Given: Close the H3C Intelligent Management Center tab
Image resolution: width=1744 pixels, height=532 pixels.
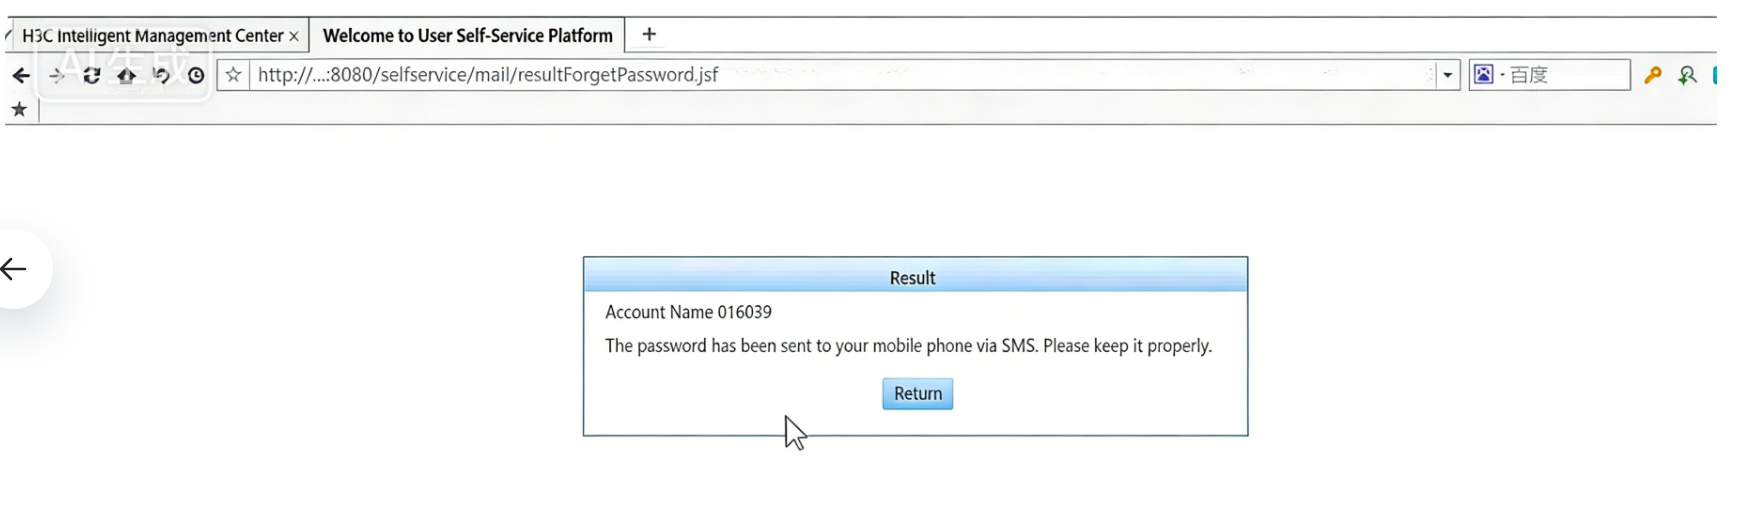Looking at the screenshot, I should point(294,36).
